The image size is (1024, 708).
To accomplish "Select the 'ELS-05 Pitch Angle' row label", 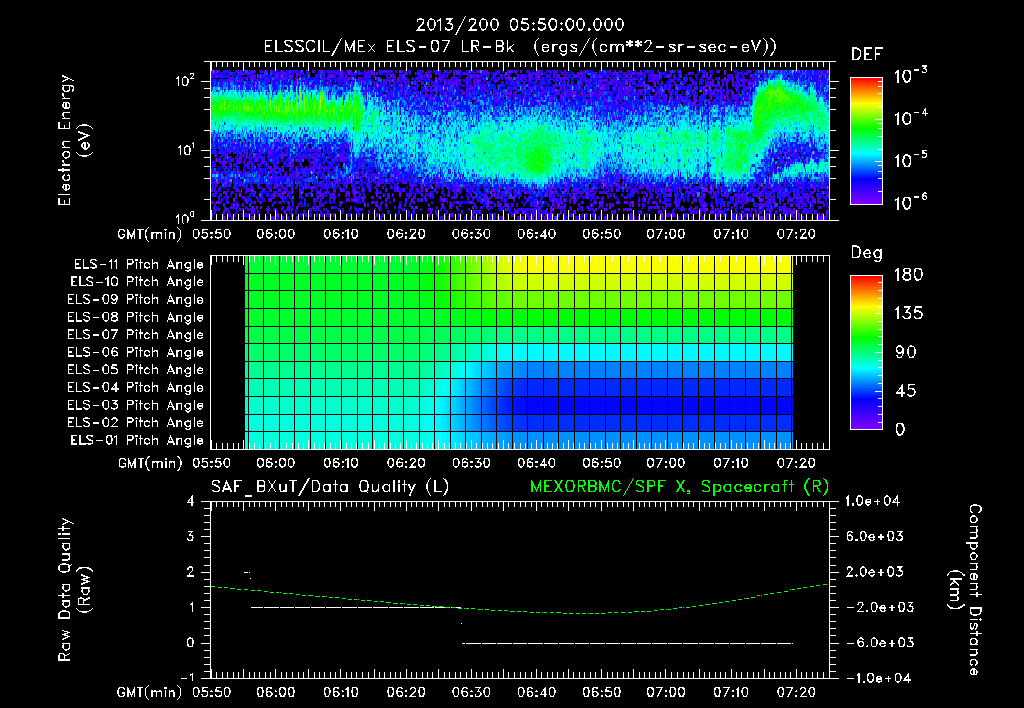I will (136, 370).
